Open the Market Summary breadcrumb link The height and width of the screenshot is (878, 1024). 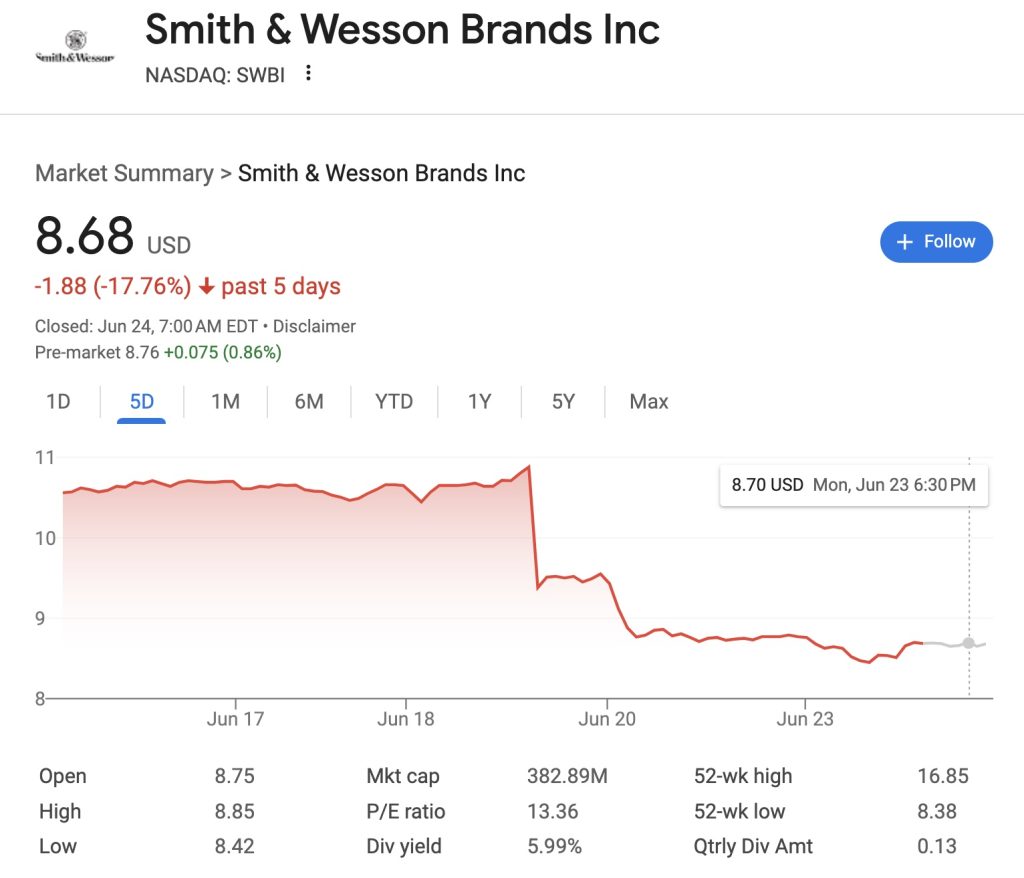coord(123,173)
